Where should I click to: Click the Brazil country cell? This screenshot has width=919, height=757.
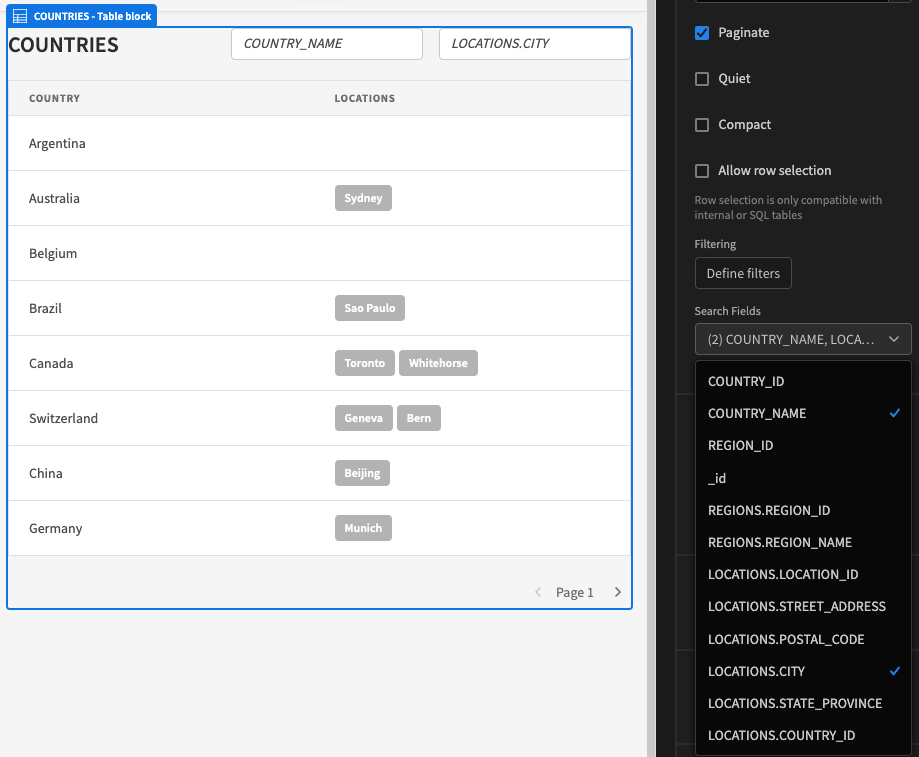46,308
